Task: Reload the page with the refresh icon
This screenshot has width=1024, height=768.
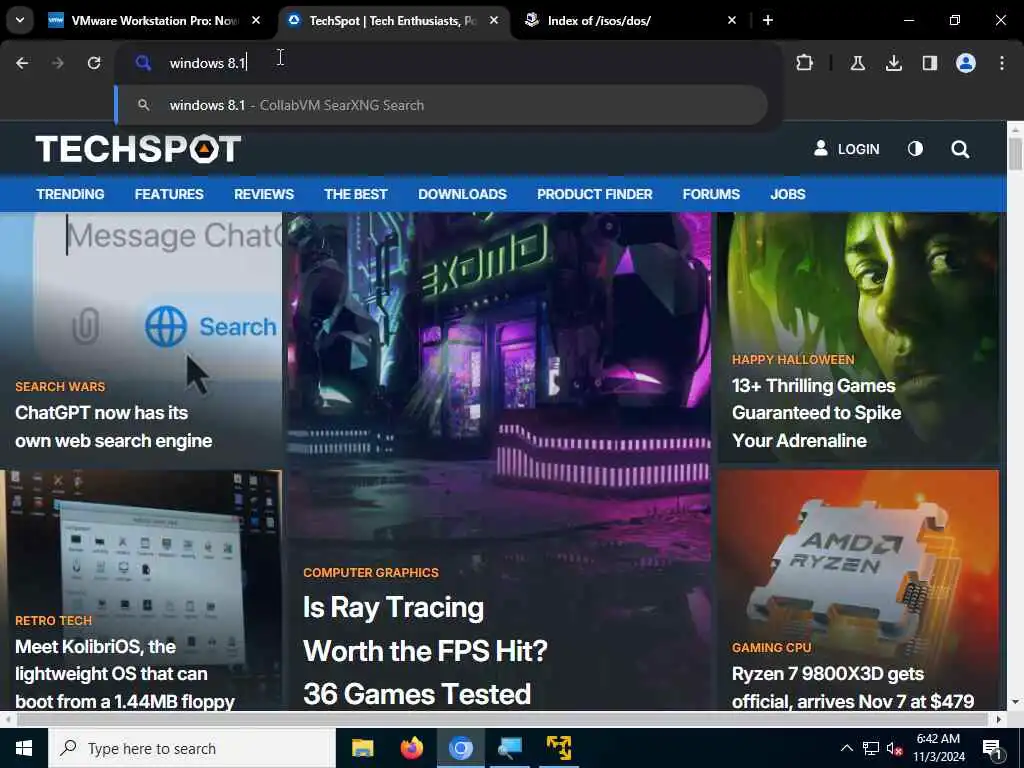Action: (94, 63)
